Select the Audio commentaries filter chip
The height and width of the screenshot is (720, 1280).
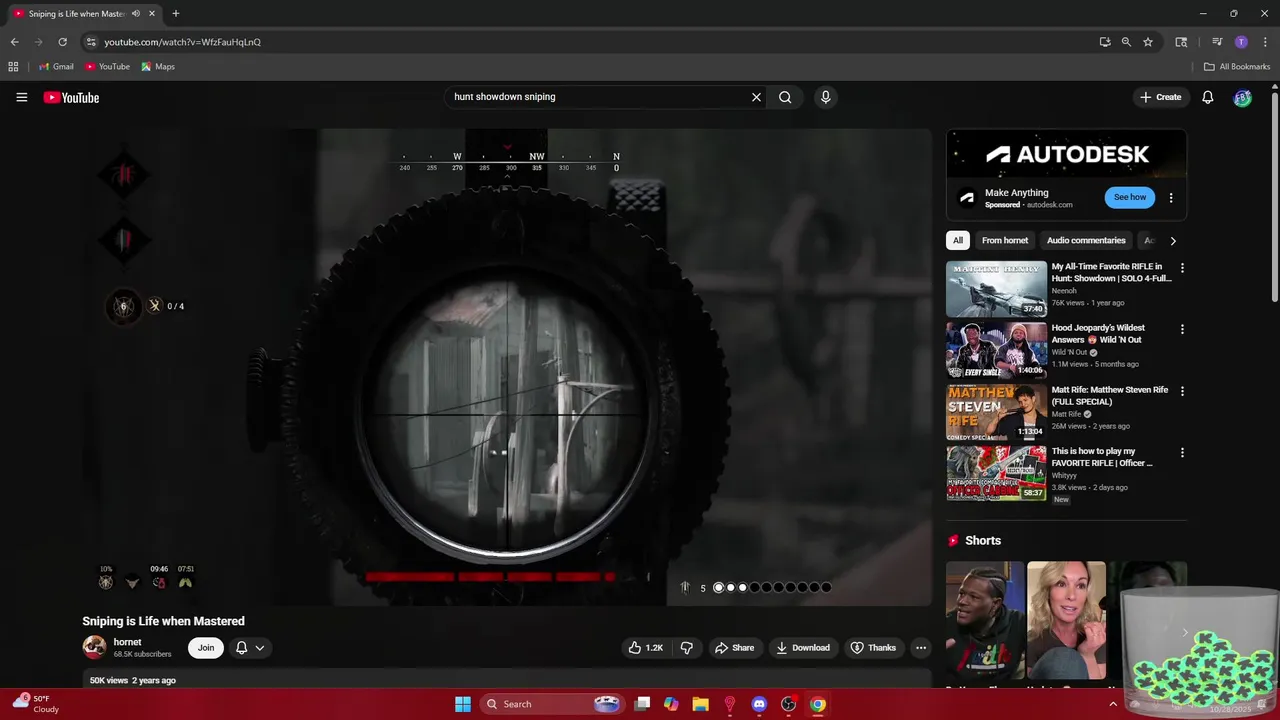click(x=1086, y=240)
